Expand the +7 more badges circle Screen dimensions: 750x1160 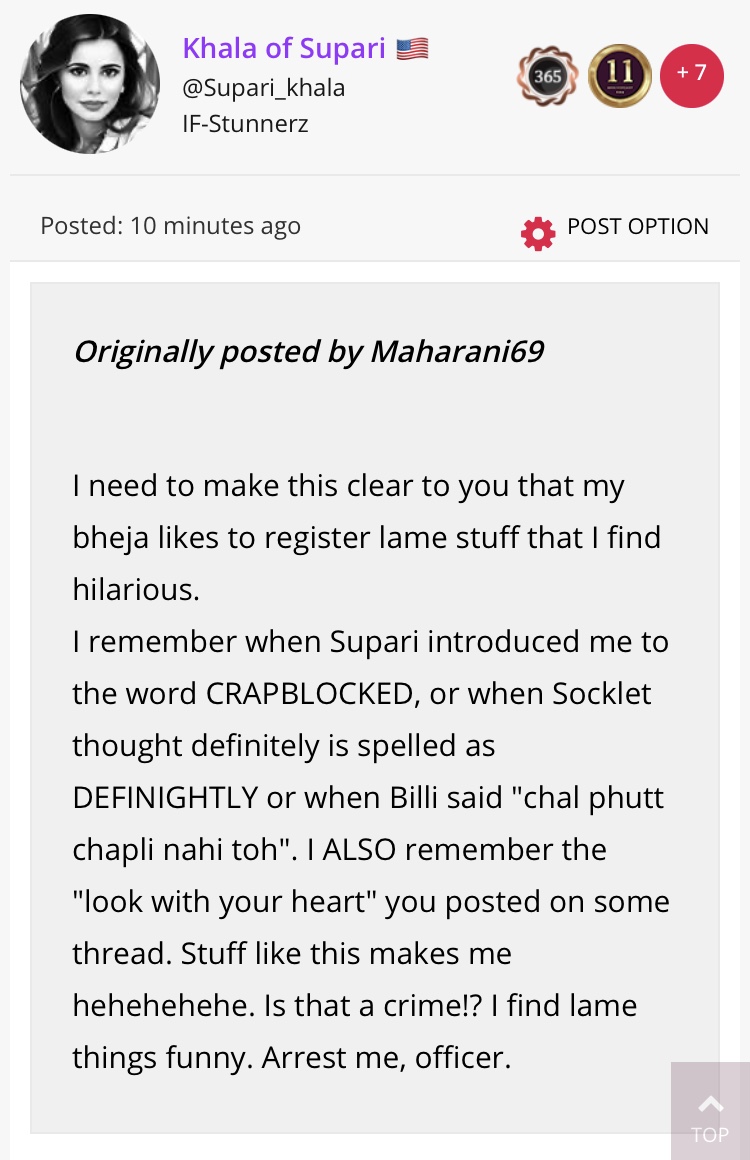click(x=692, y=75)
